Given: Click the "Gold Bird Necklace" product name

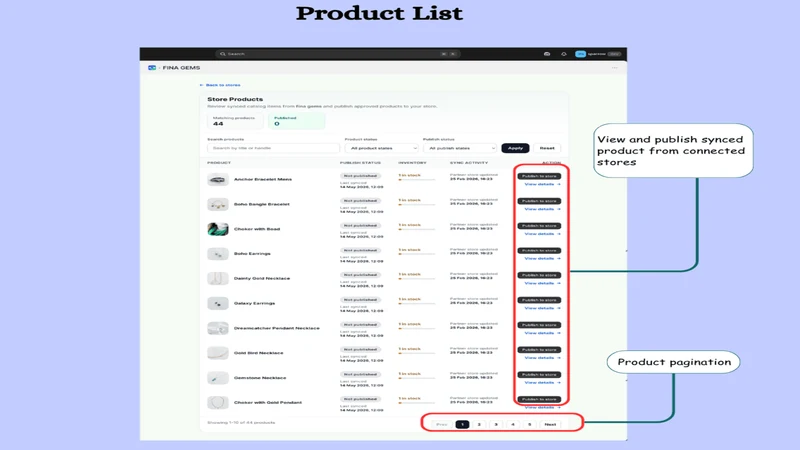Looking at the screenshot, I should (259, 353).
